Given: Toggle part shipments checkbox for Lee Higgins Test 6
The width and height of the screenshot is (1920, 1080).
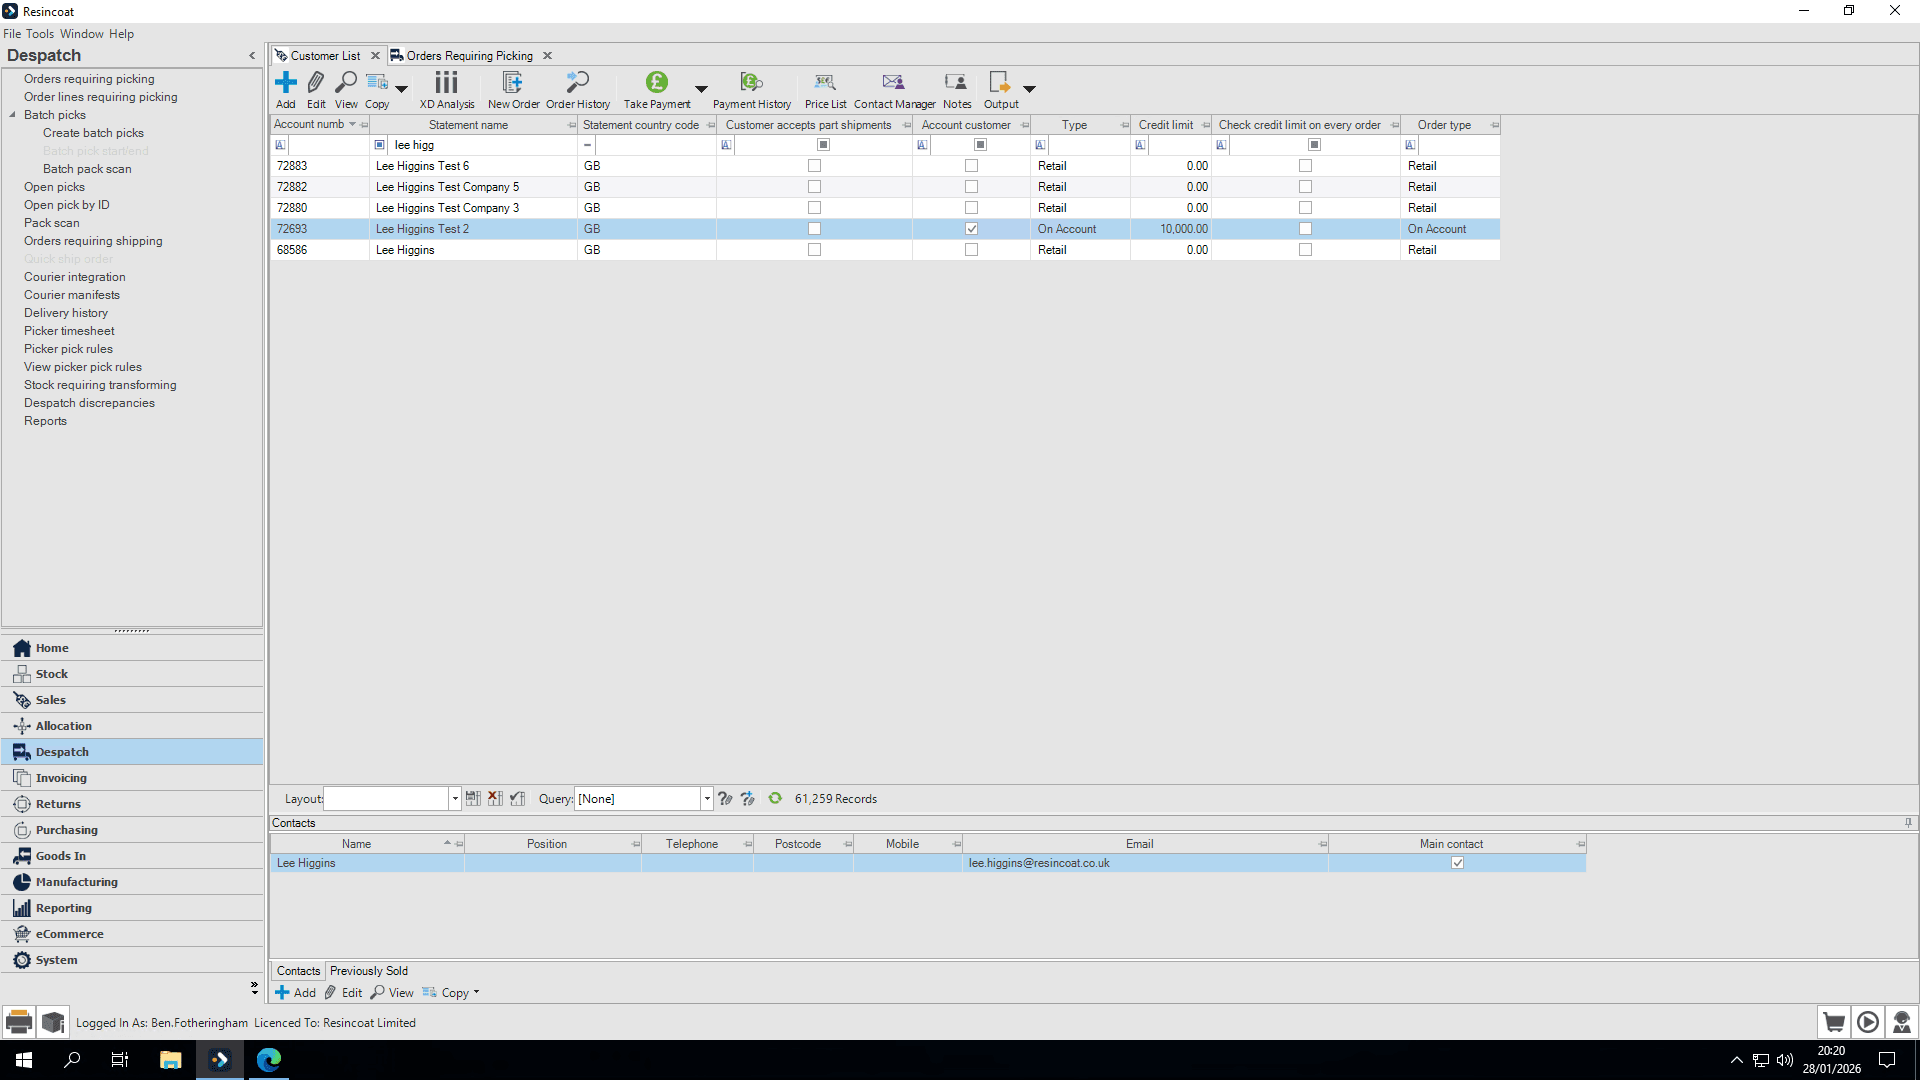Looking at the screenshot, I should 814,166.
